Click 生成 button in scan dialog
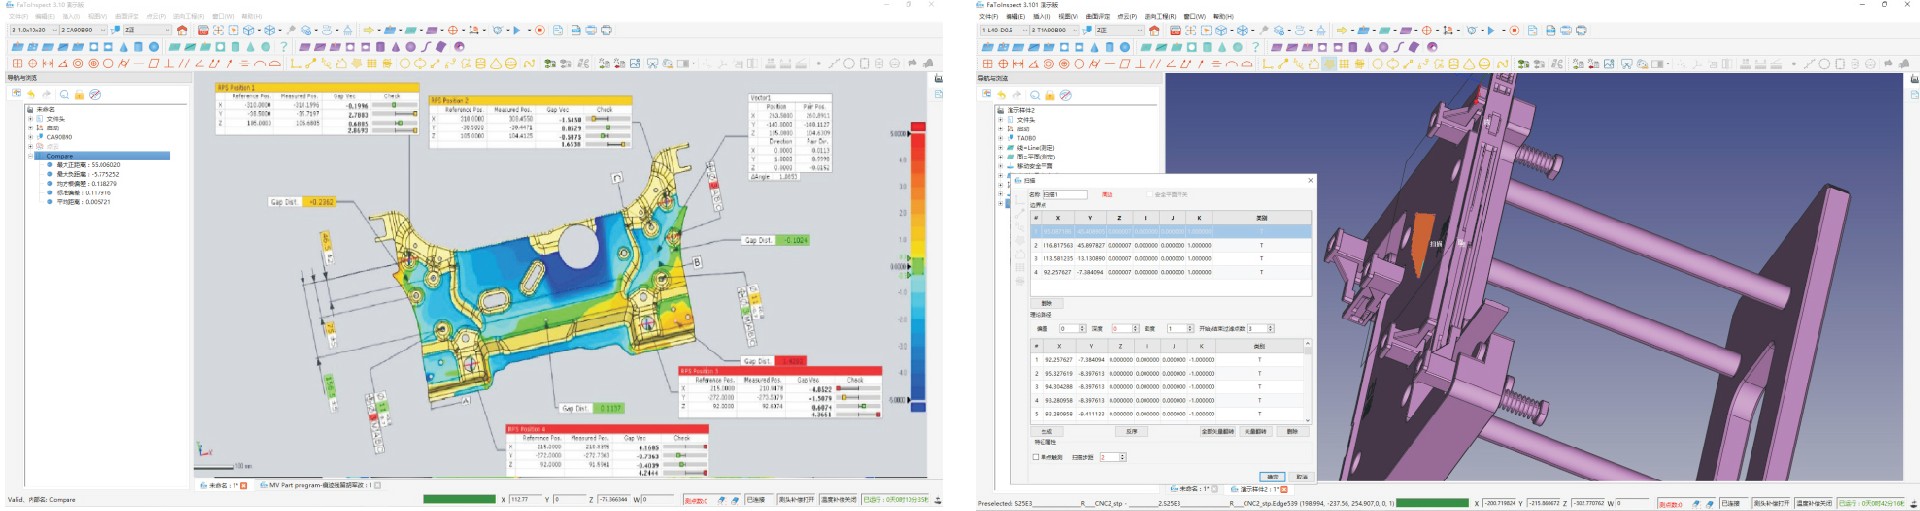The image size is (1920, 511). 1046,431
